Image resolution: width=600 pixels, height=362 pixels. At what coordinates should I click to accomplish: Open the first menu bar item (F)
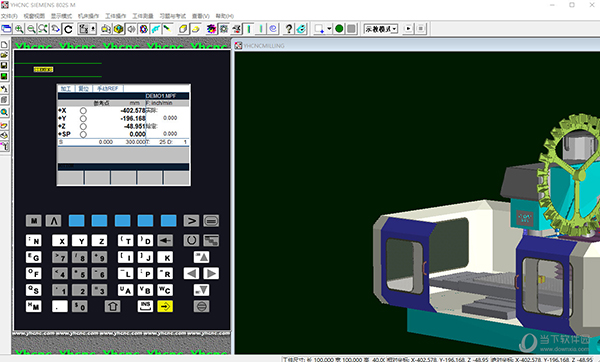[9, 16]
